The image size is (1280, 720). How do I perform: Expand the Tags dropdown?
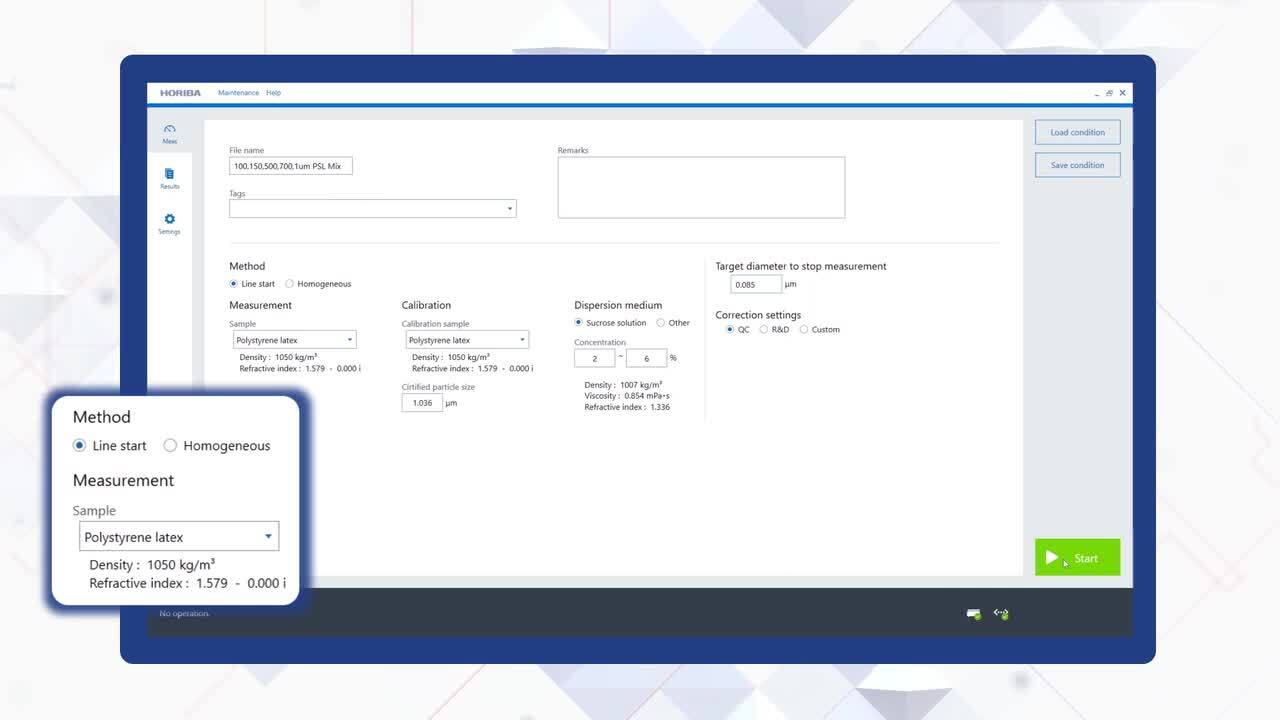(509, 209)
